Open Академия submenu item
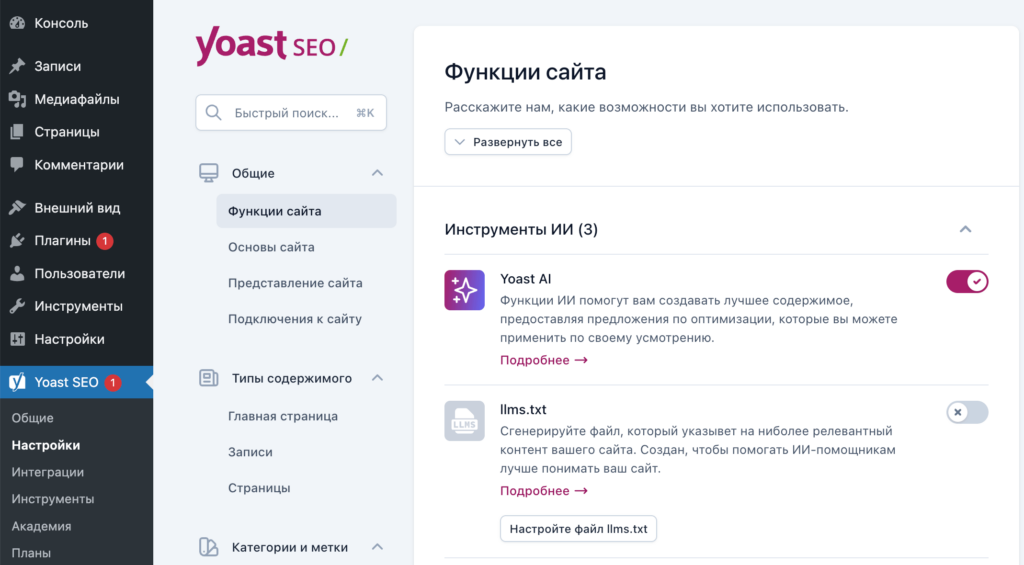The image size is (1024, 565). [41, 526]
